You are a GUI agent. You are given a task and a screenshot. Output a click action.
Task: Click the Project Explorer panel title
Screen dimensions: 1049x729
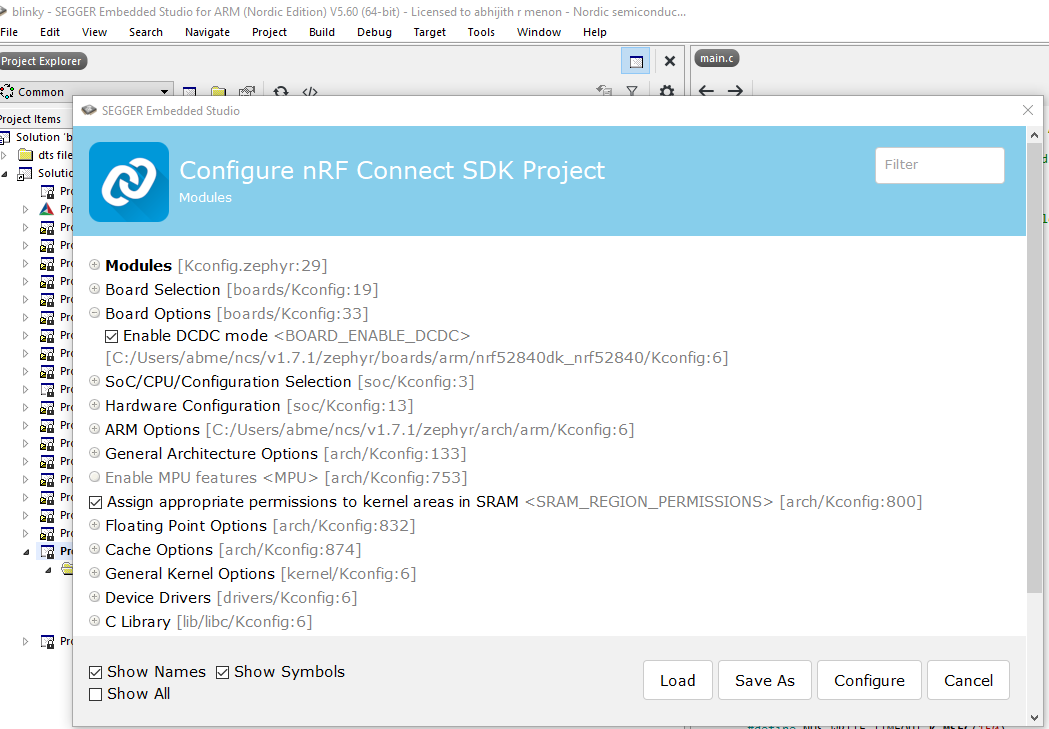tap(42, 62)
